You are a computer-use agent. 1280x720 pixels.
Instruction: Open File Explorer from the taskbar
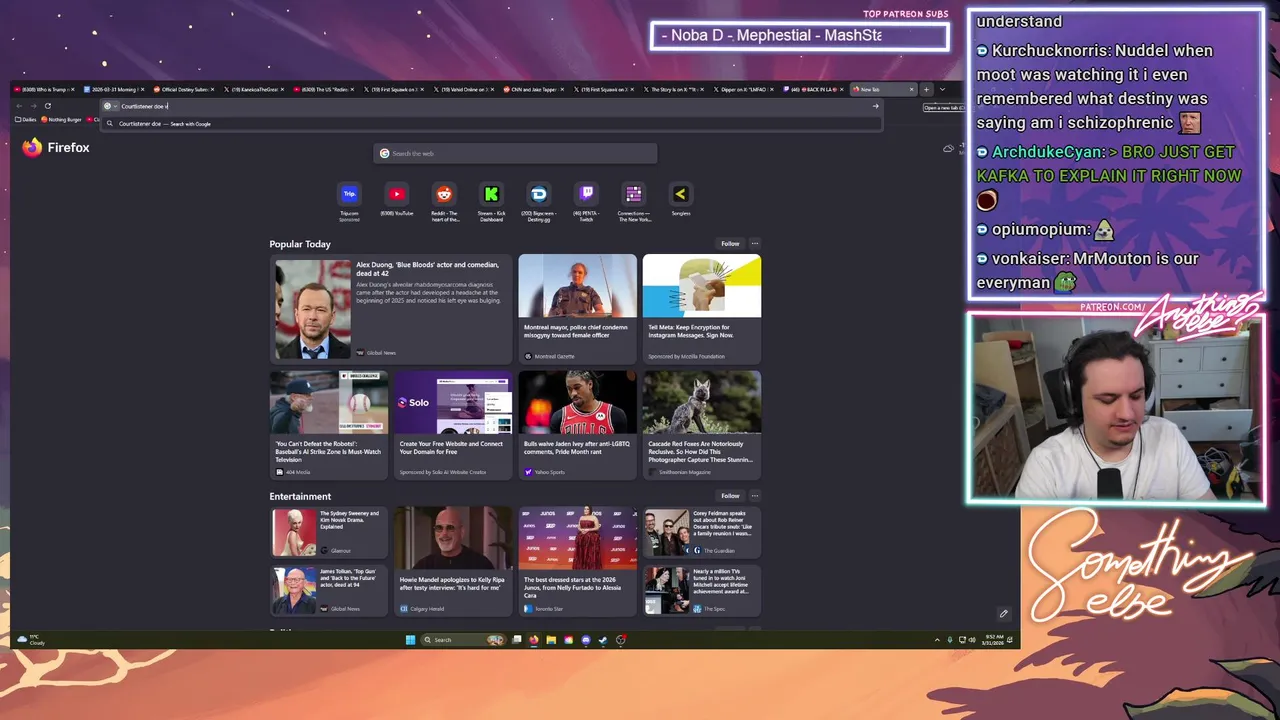(x=551, y=640)
